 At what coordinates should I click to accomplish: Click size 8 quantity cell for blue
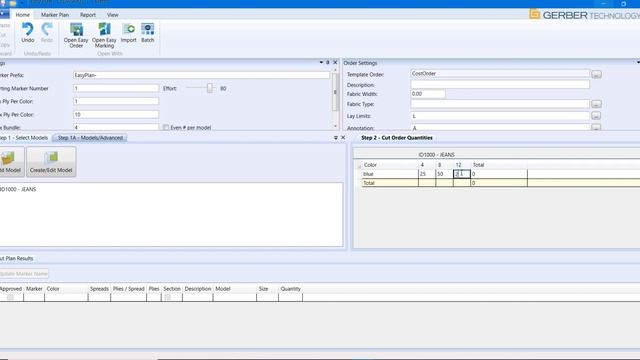(x=444, y=174)
